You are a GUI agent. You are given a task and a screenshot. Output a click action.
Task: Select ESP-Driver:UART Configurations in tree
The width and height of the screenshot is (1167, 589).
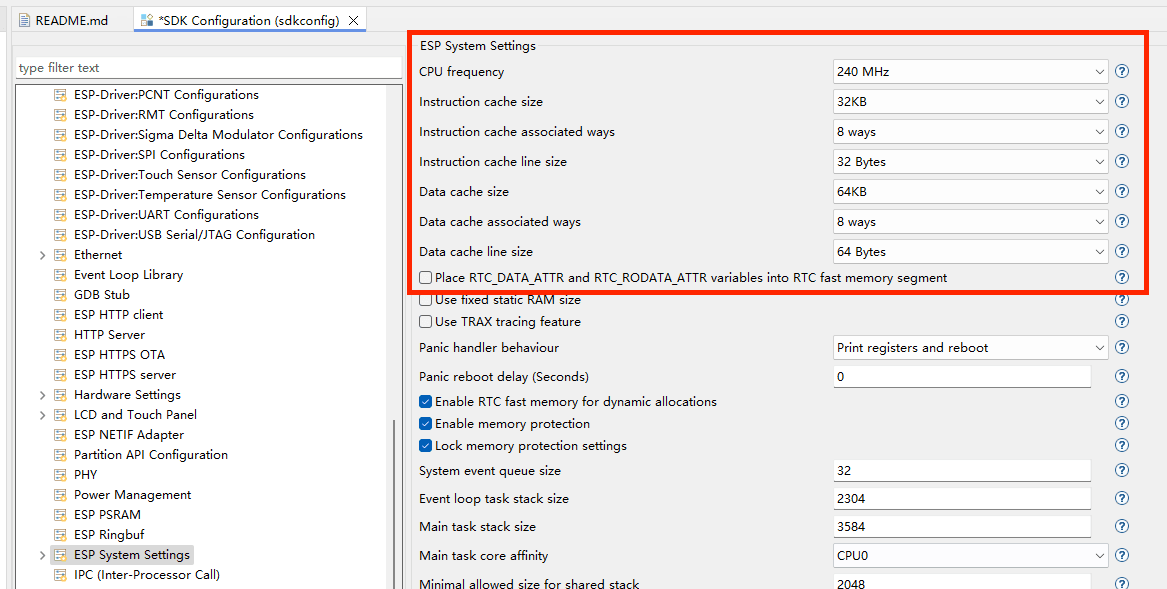[x=166, y=214]
